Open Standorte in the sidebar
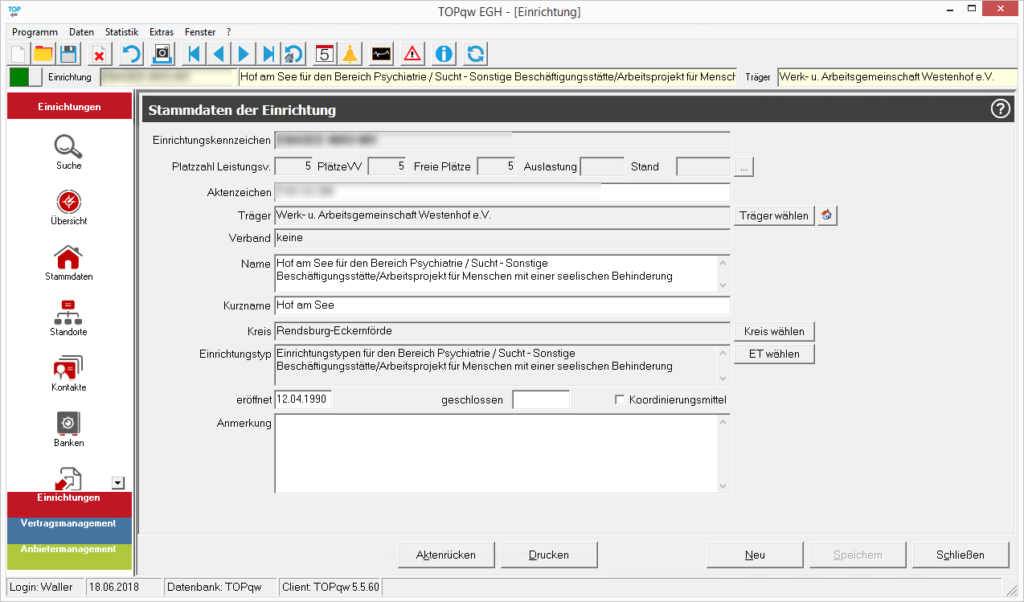Screen dimensions: 1024x602 69,318
